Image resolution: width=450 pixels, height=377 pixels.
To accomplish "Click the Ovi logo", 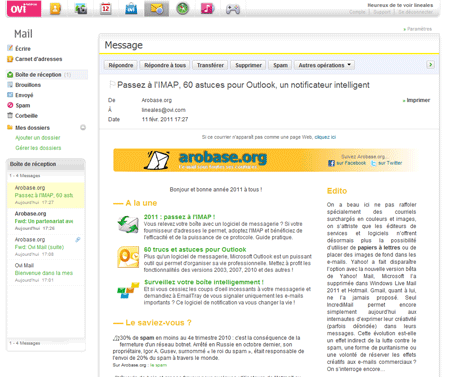I will (24, 9).
